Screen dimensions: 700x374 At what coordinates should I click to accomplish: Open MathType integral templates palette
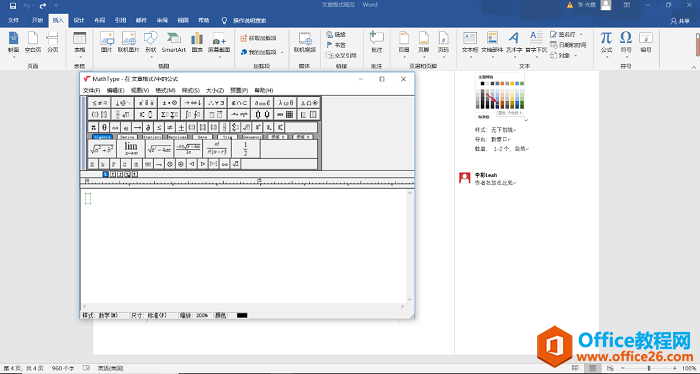click(x=192, y=114)
